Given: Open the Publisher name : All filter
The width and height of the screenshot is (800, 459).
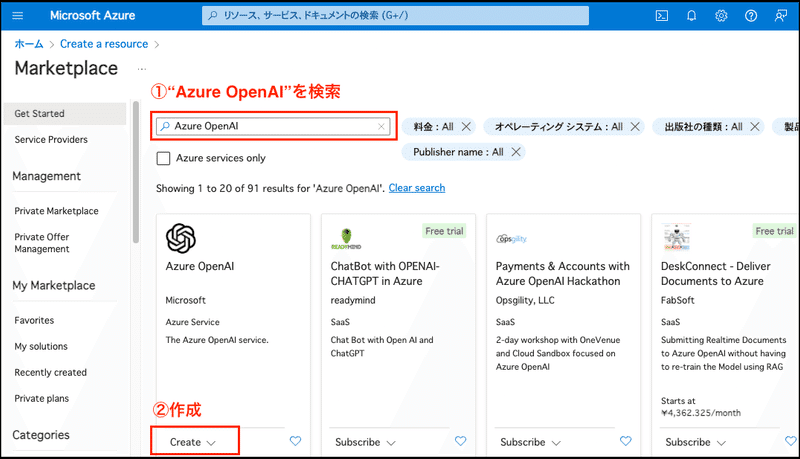Looking at the screenshot, I should [x=458, y=152].
